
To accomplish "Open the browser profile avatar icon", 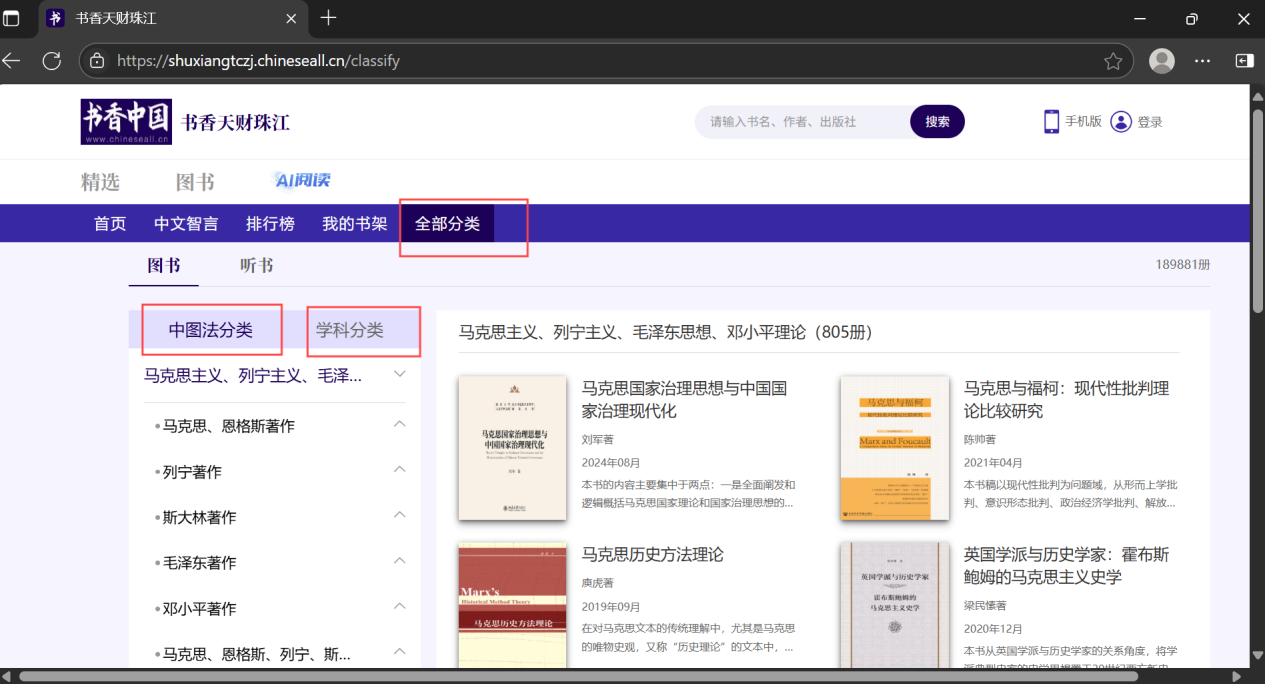I will [1161, 61].
